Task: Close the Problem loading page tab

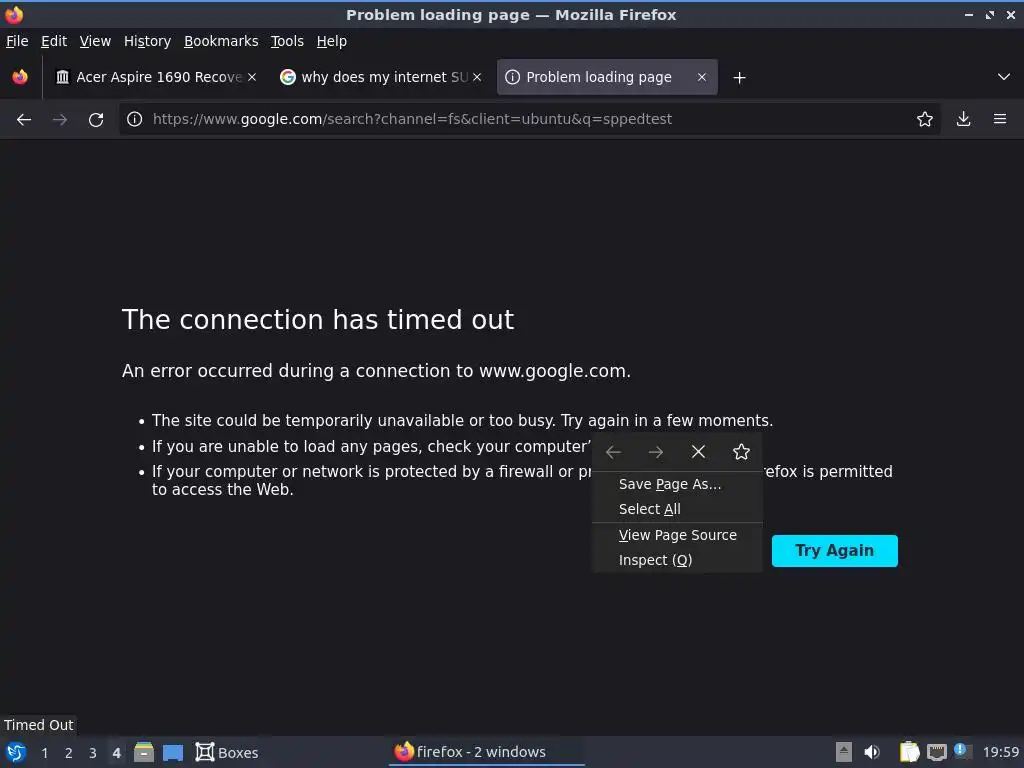Action: pos(701,77)
